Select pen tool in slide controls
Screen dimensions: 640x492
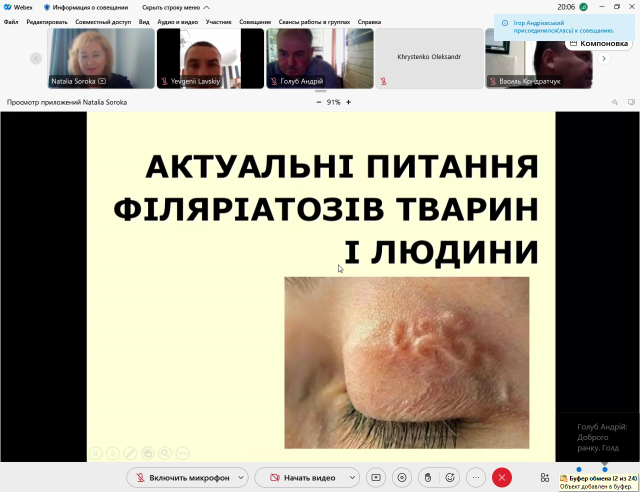(130, 453)
